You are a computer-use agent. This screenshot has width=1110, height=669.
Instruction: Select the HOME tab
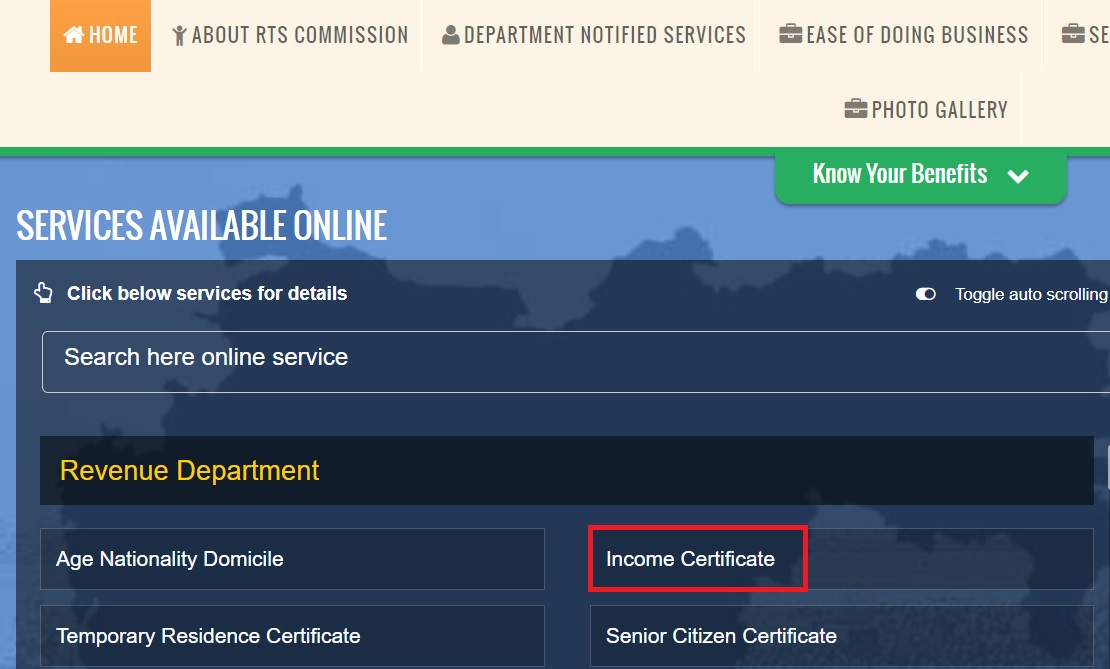[100, 35]
